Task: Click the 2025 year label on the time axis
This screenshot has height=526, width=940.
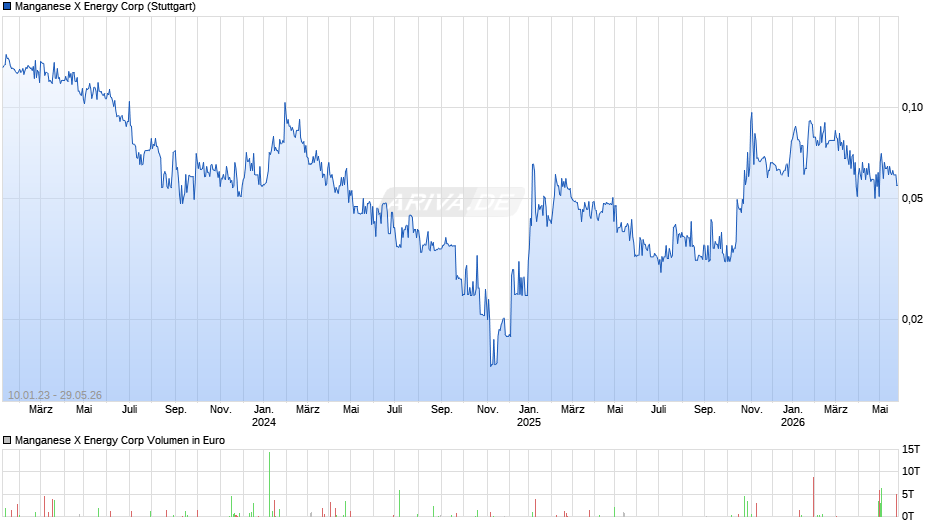Action: coord(529,422)
